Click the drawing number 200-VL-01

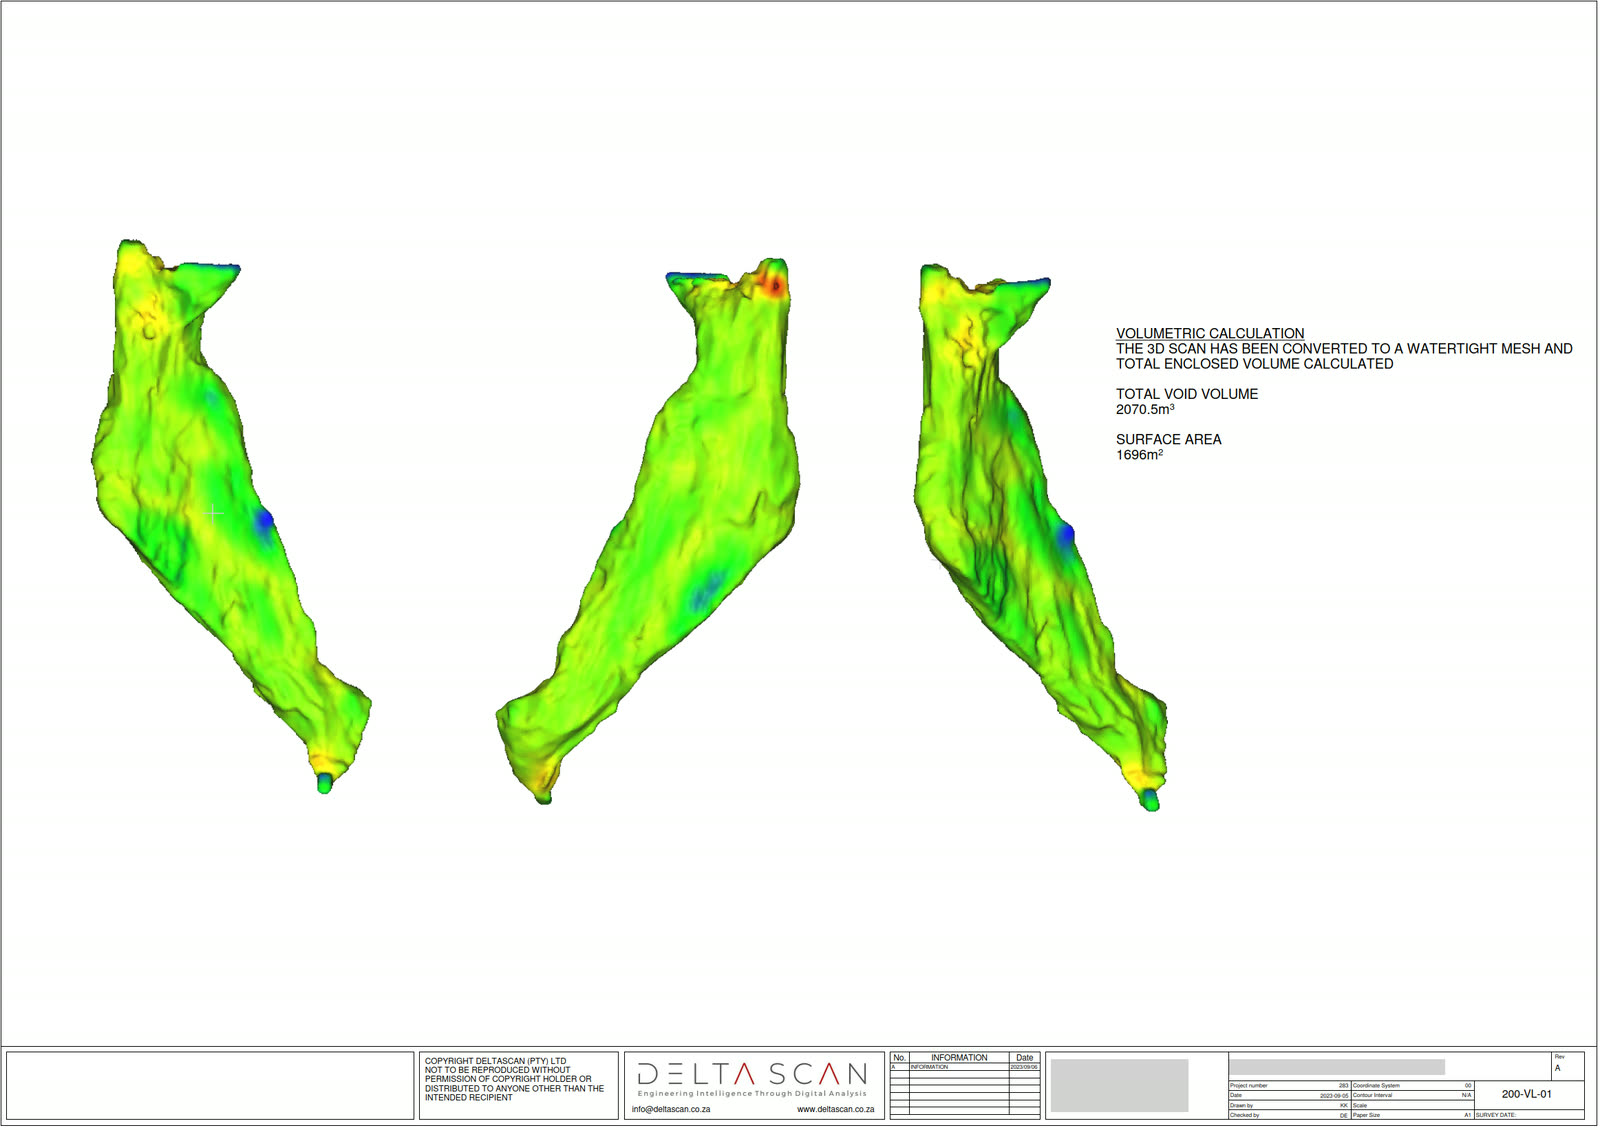point(1527,1094)
